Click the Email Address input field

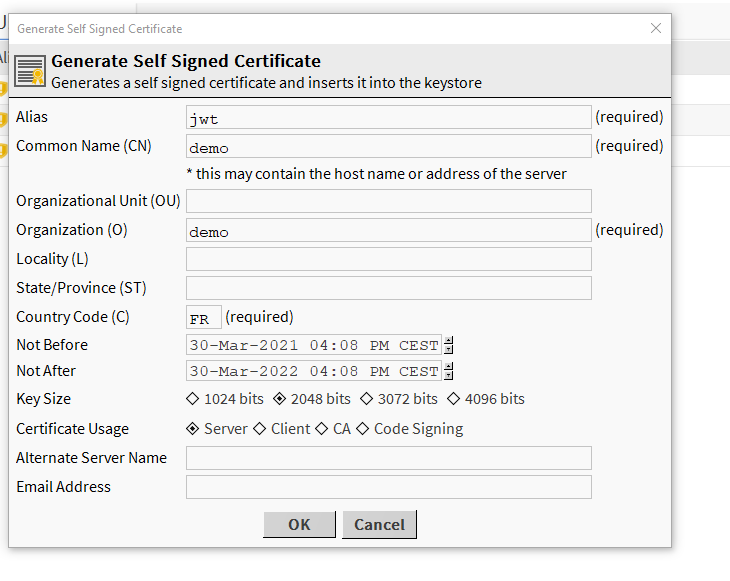pyautogui.click(x=388, y=487)
